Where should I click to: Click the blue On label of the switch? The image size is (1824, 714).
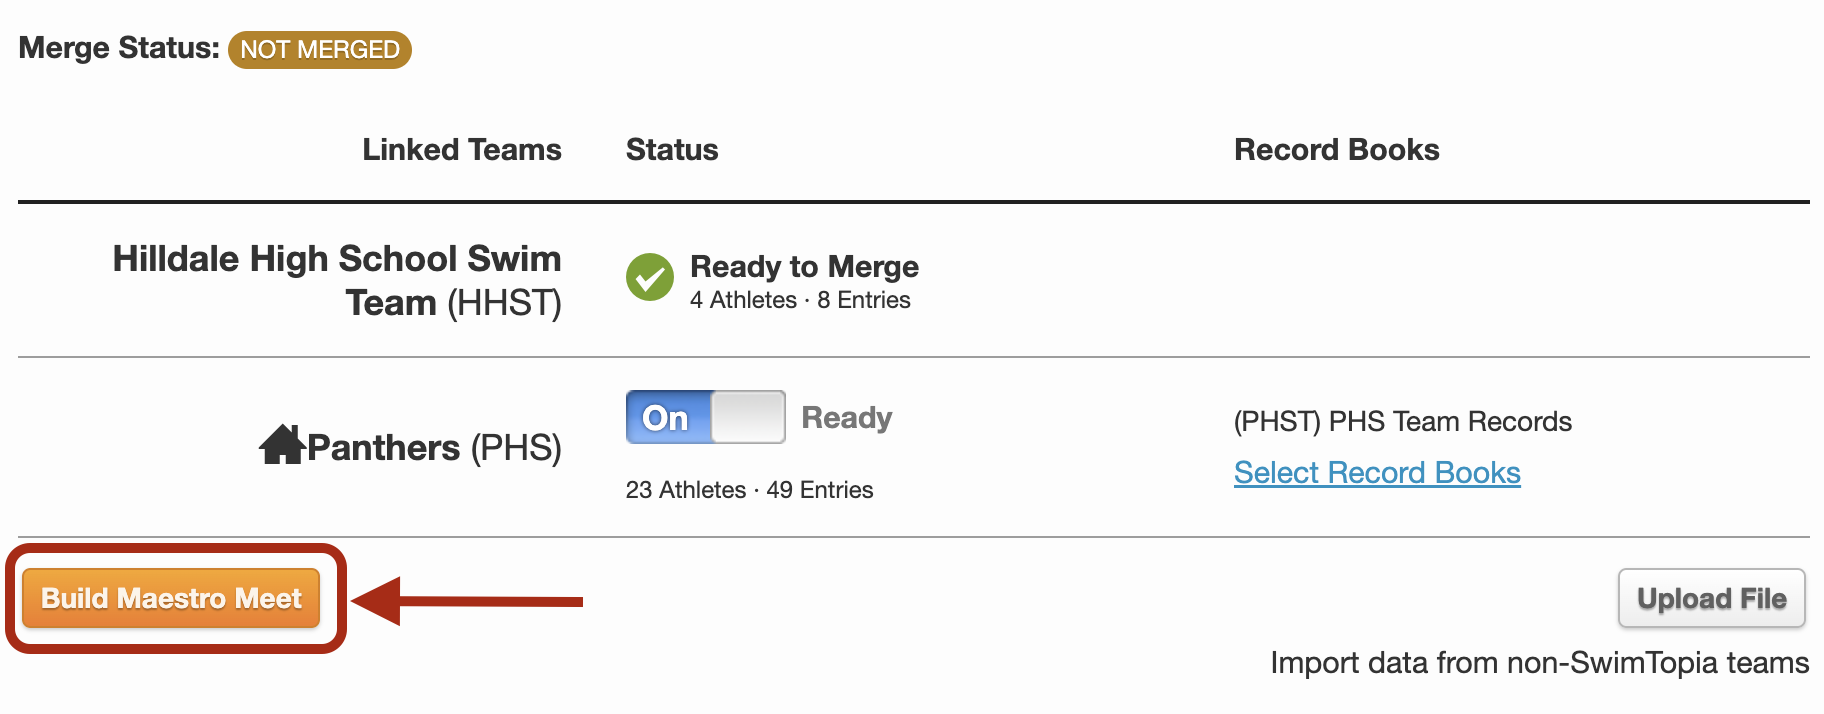pyautogui.click(x=667, y=417)
